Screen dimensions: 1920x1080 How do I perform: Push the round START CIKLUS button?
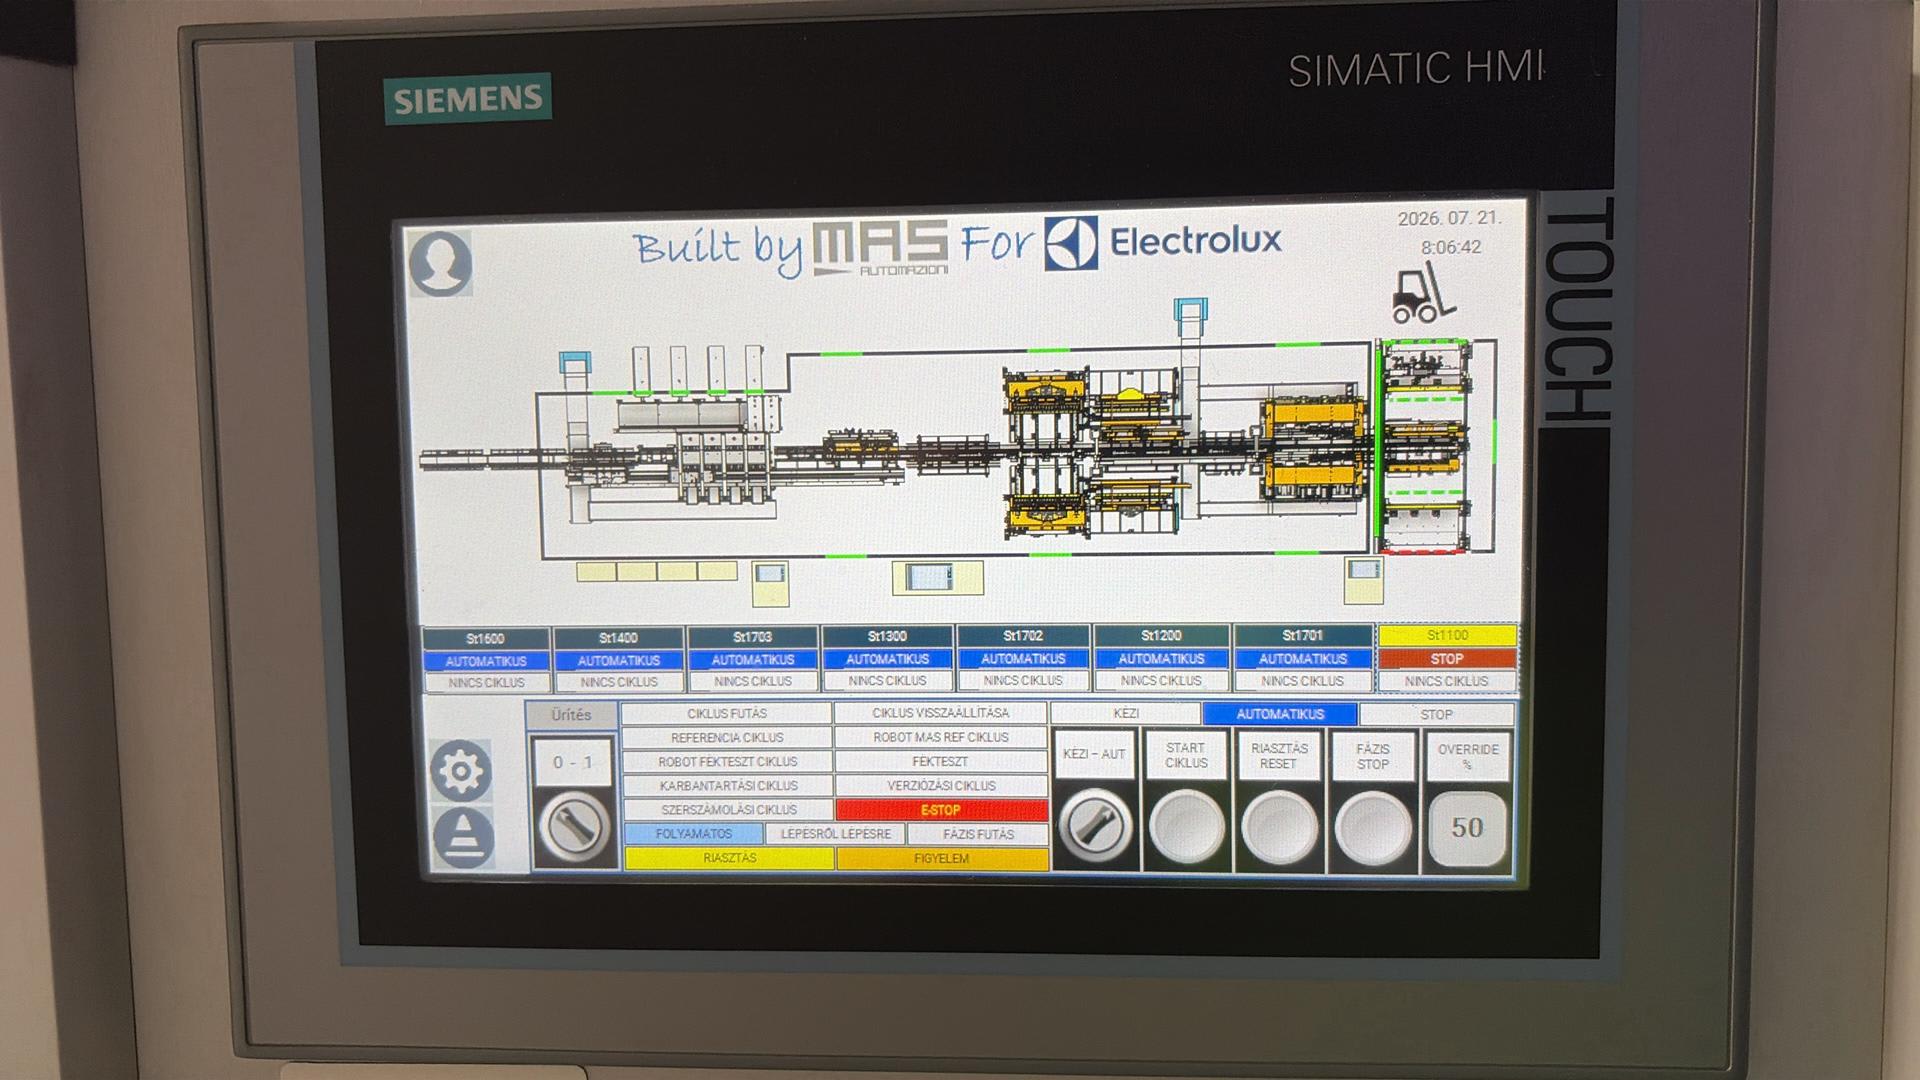pyautogui.click(x=1187, y=828)
